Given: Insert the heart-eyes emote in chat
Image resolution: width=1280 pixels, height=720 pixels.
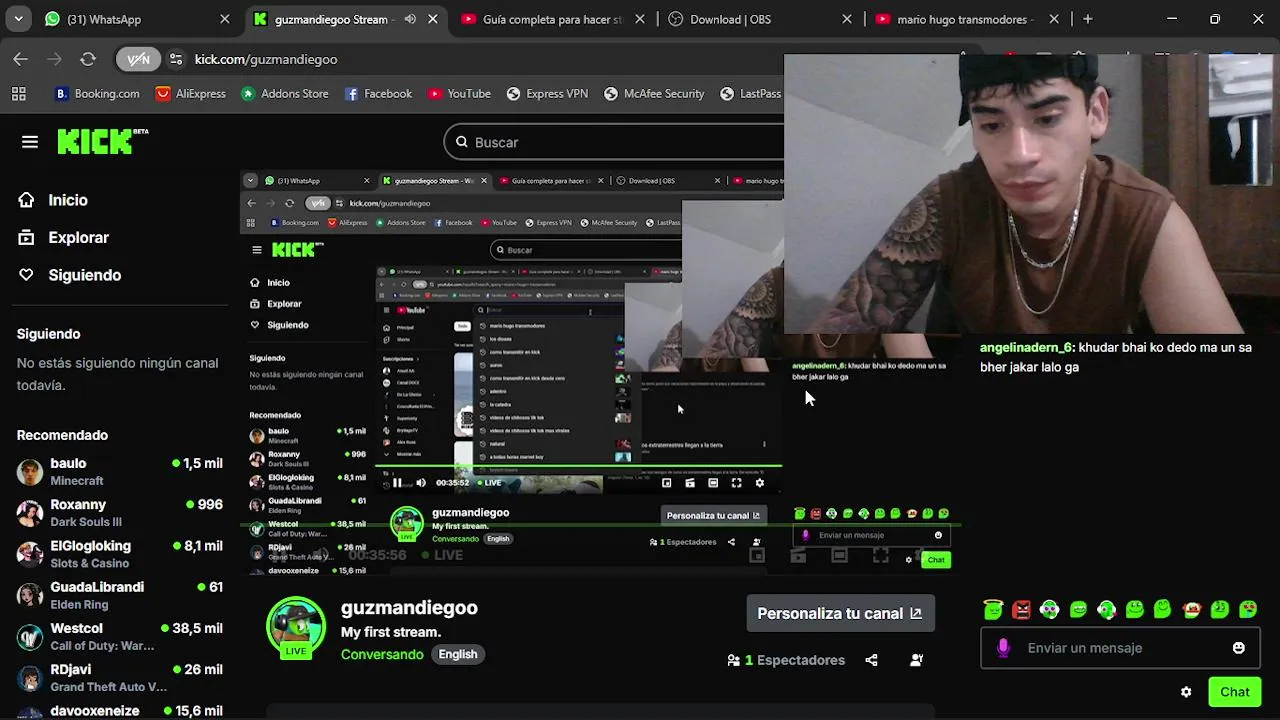Looking at the screenshot, I should pos(1248,609).
